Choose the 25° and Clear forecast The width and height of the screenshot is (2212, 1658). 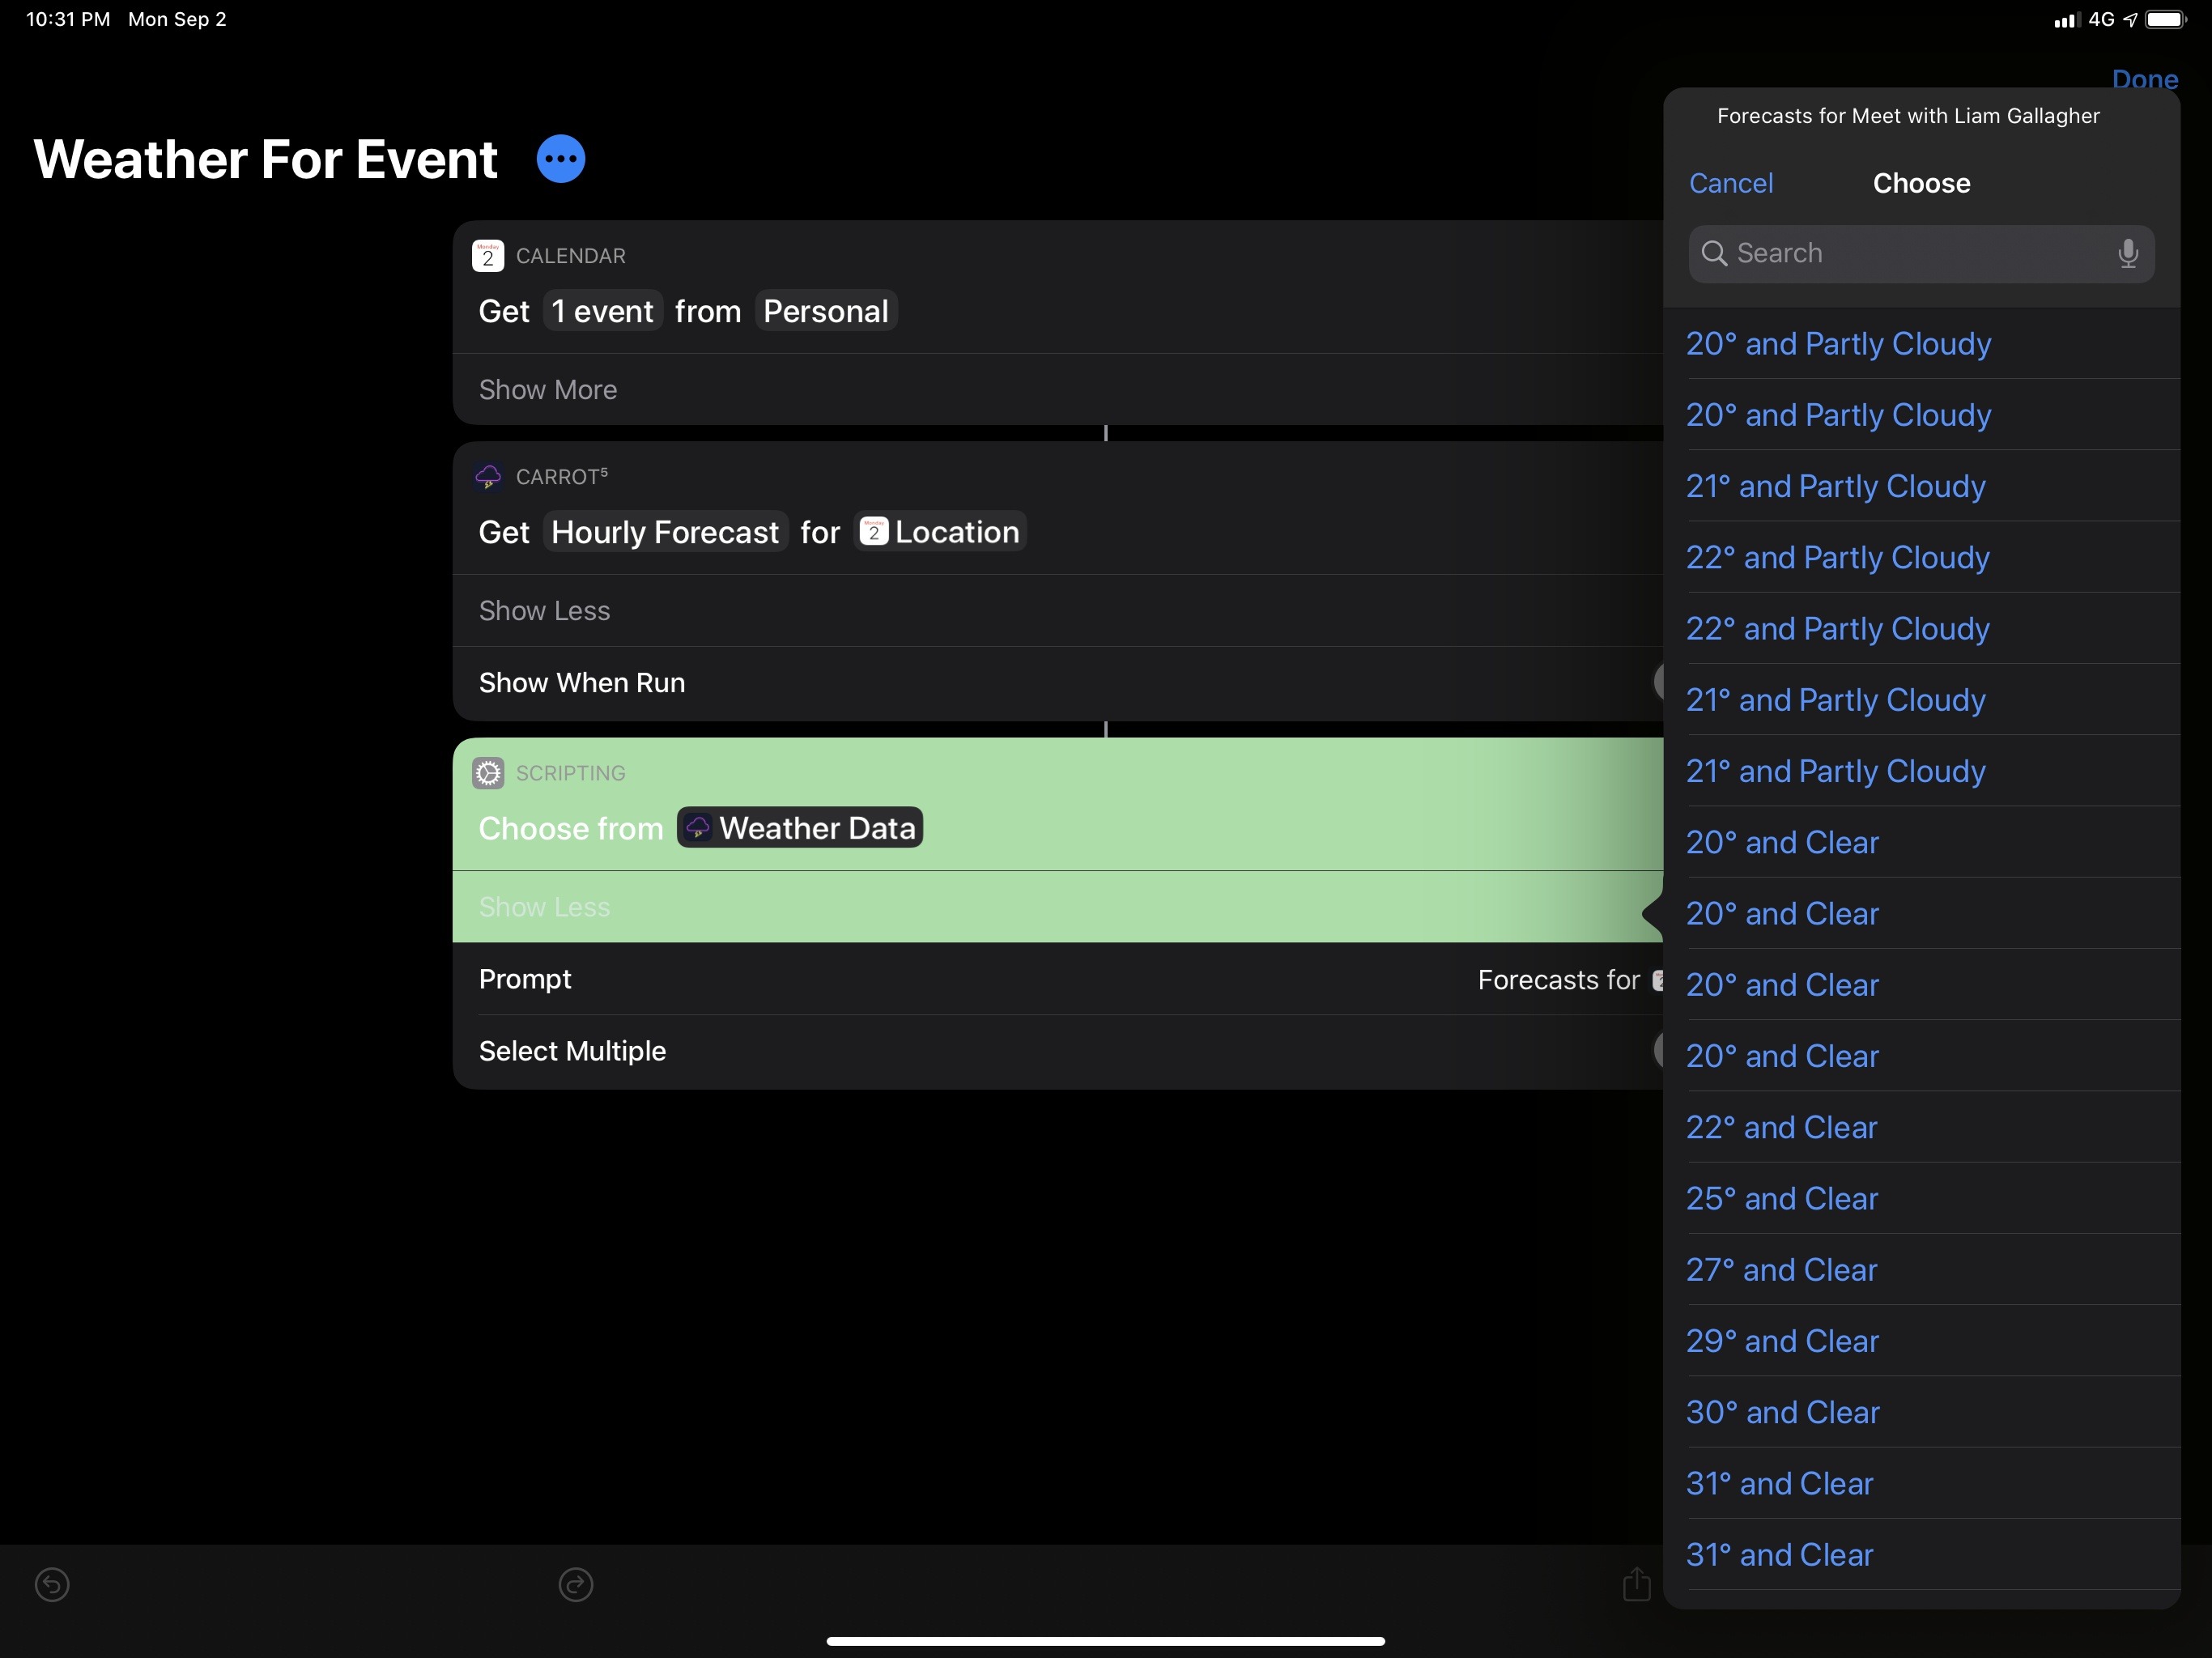pos(1782,1198)
